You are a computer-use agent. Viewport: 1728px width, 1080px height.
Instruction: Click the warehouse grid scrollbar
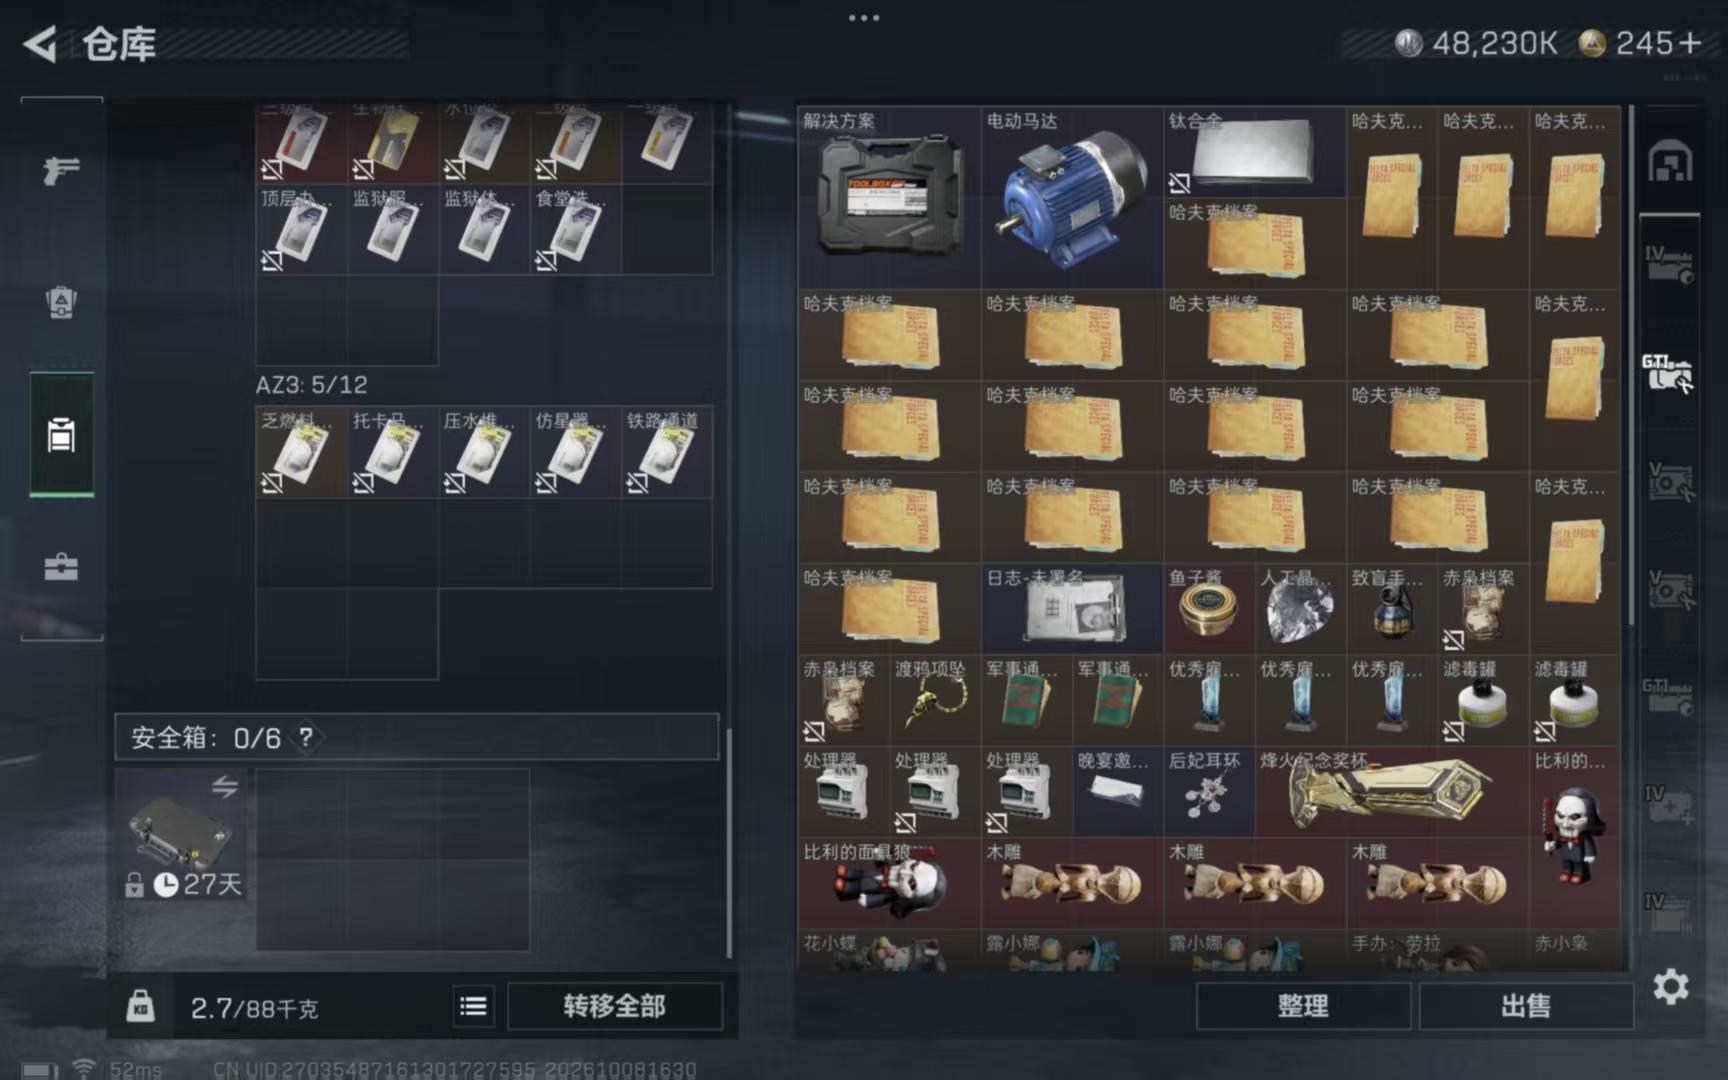point(1631,365)
